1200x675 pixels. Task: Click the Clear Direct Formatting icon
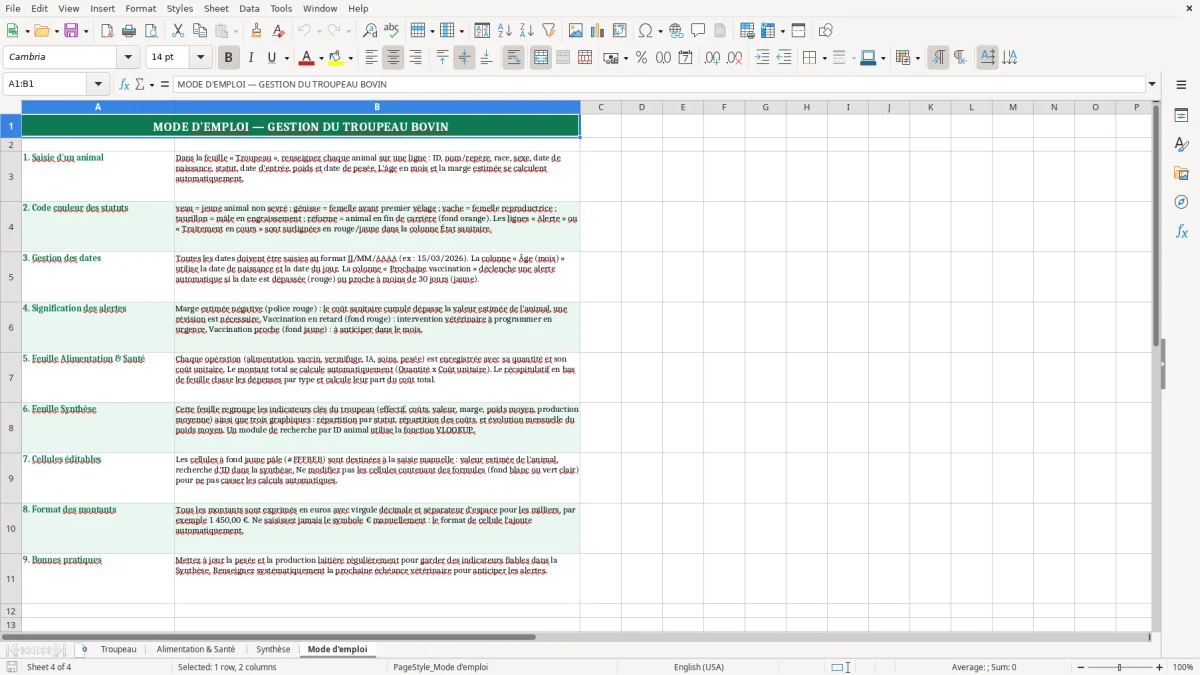pyautogui.click(x=276, y=31)
